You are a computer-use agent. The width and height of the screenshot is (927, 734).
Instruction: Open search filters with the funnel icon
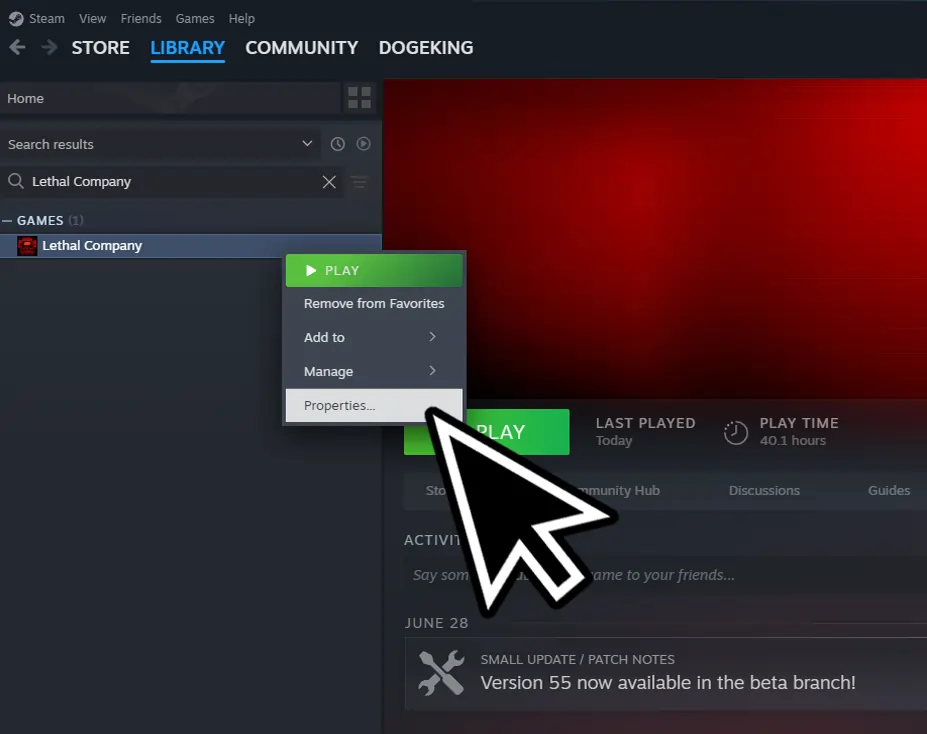pos(359,182)
